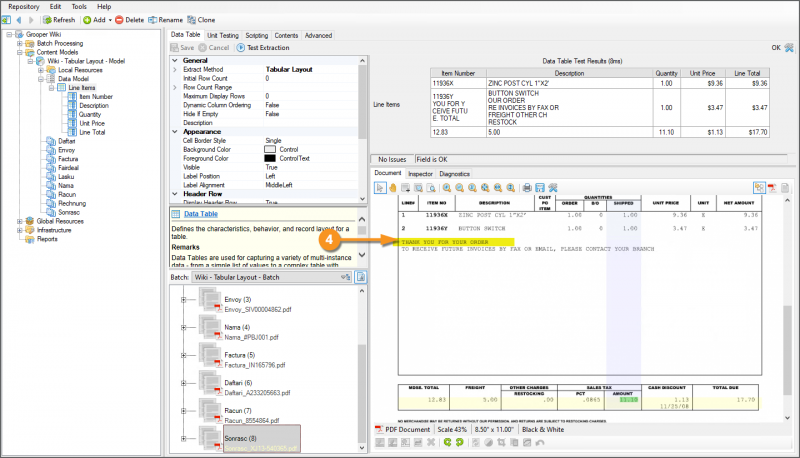Image resolution: width=800 pixels, height=458 pixels.
Task: Click the Rename toolbar icon
Action: pos(153,20)
